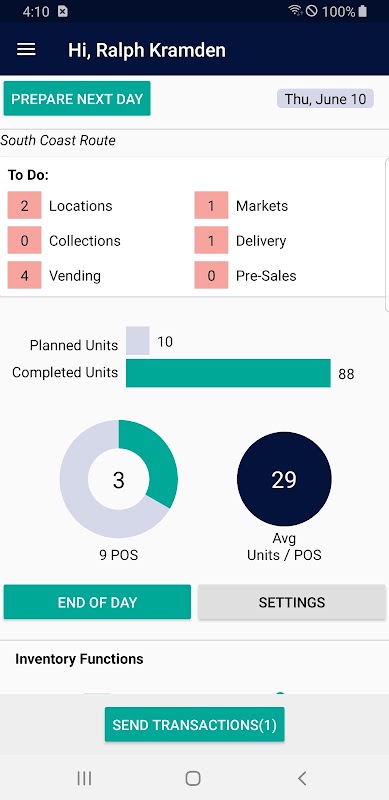Open the Thu, June 10 date selector

click(325, 98)
